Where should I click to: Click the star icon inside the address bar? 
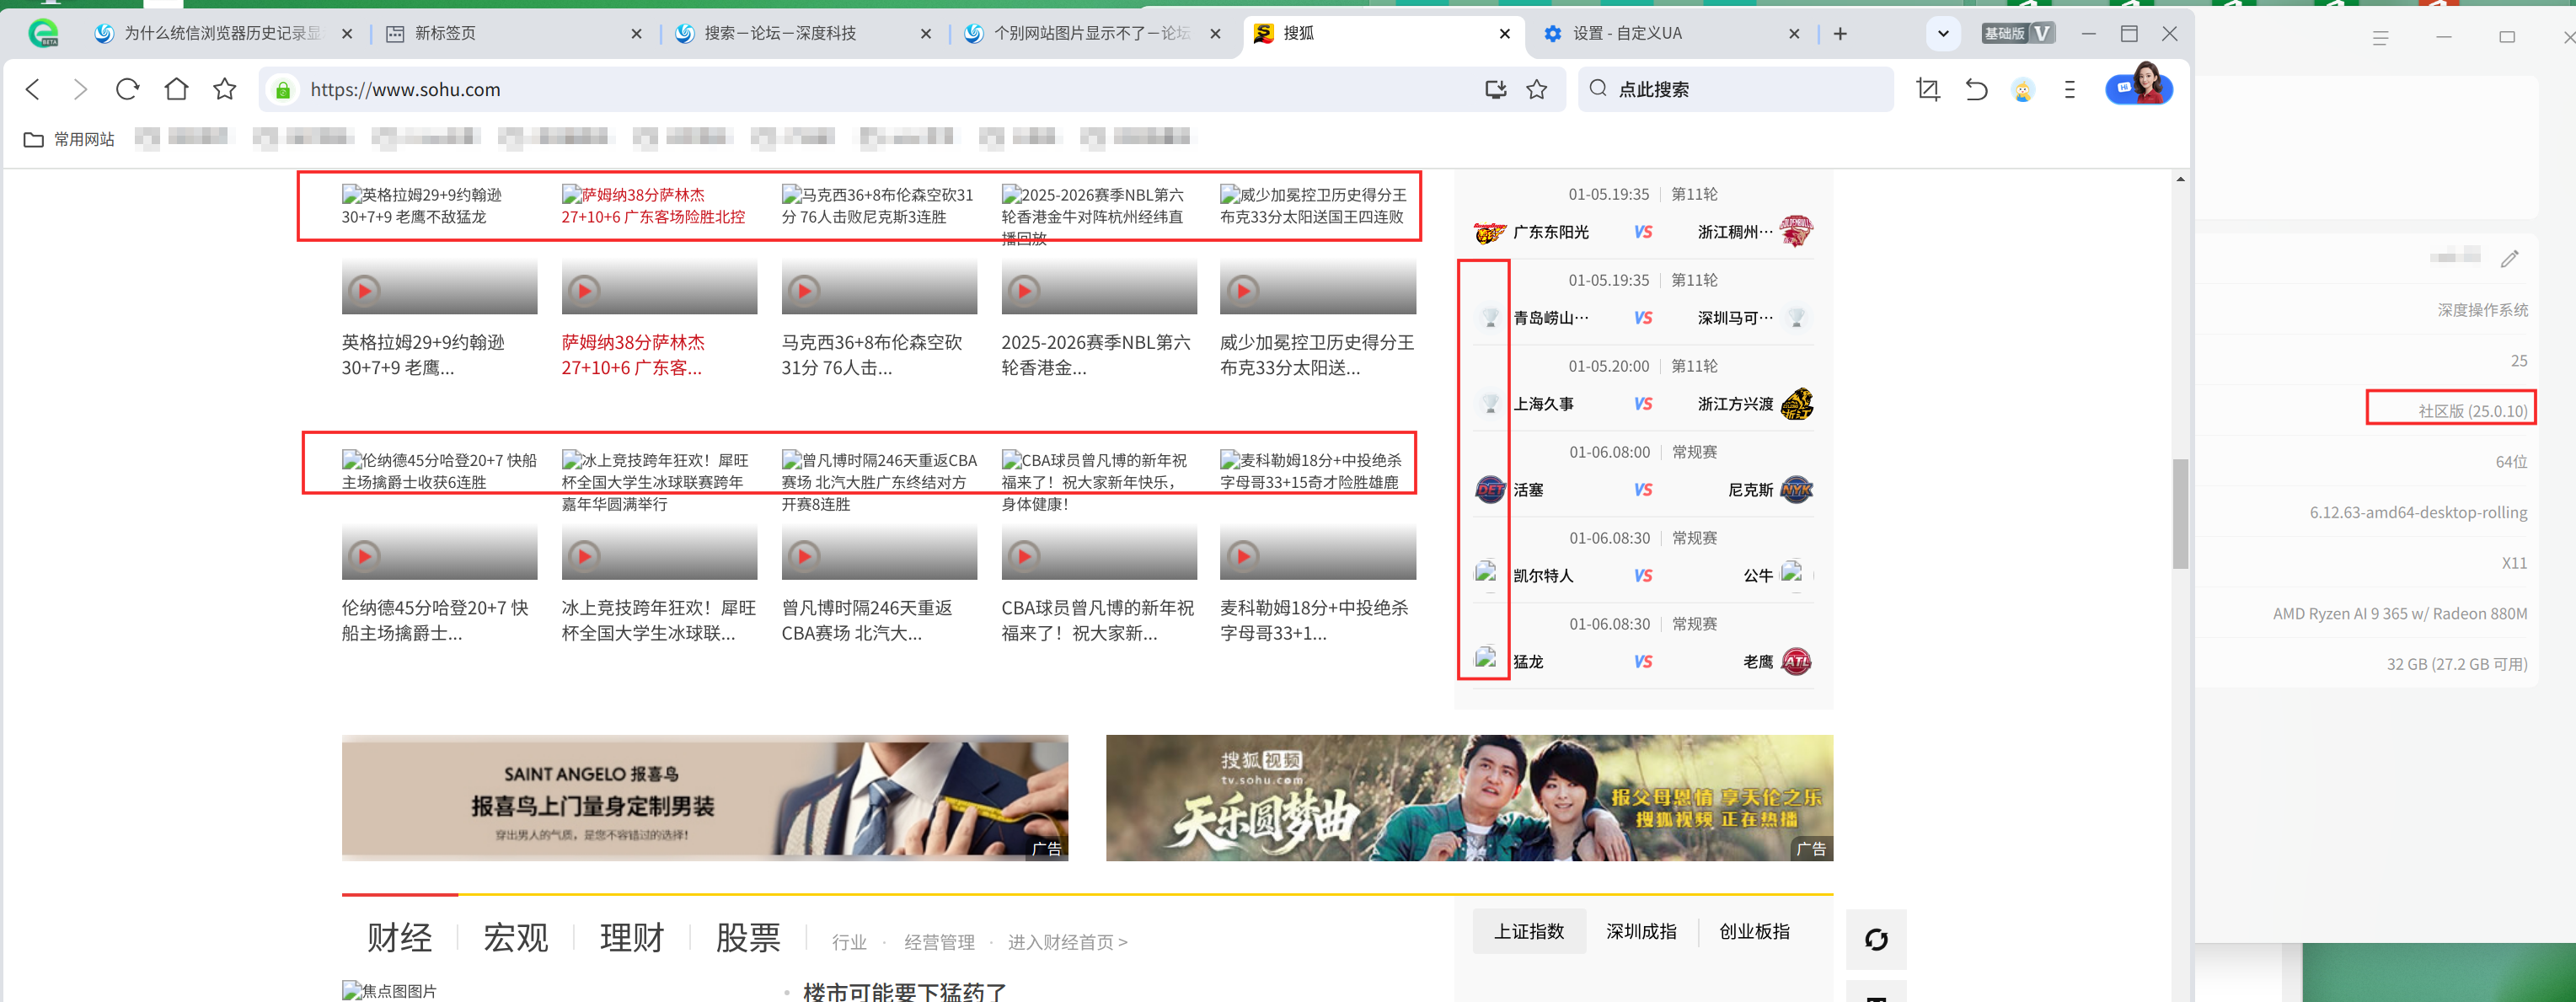(1537, 90)
